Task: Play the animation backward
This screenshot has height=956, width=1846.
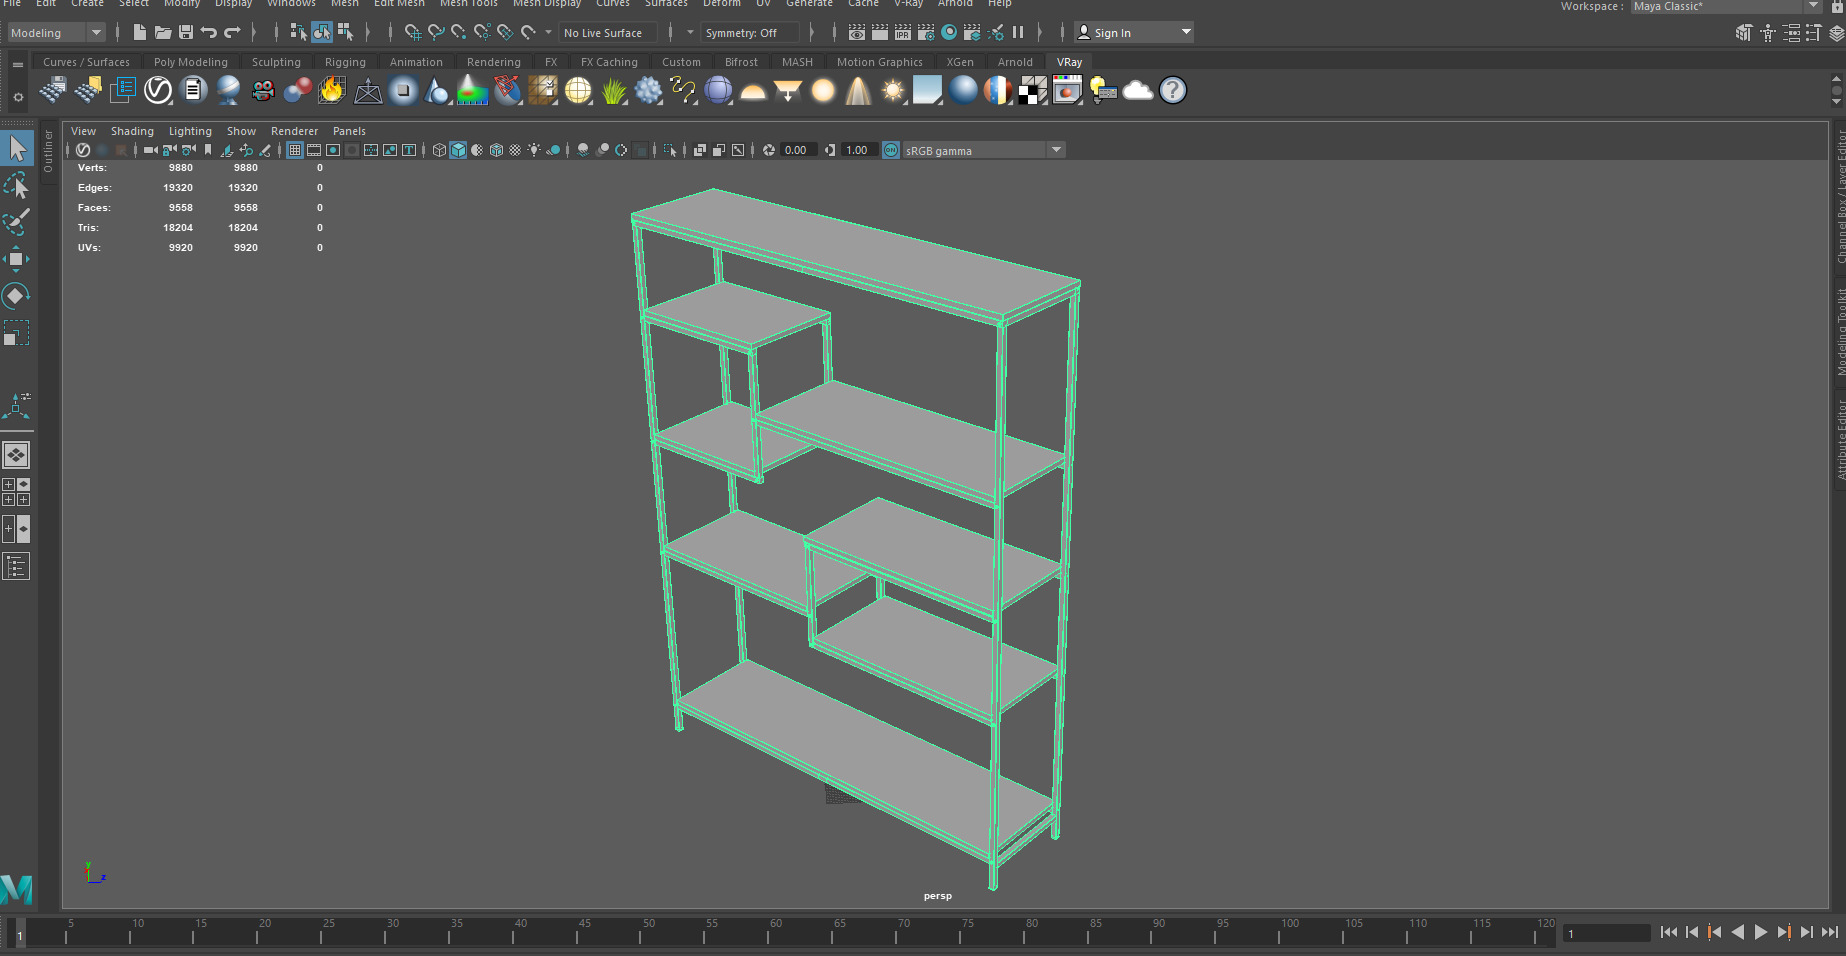Action: point(1738,932)
